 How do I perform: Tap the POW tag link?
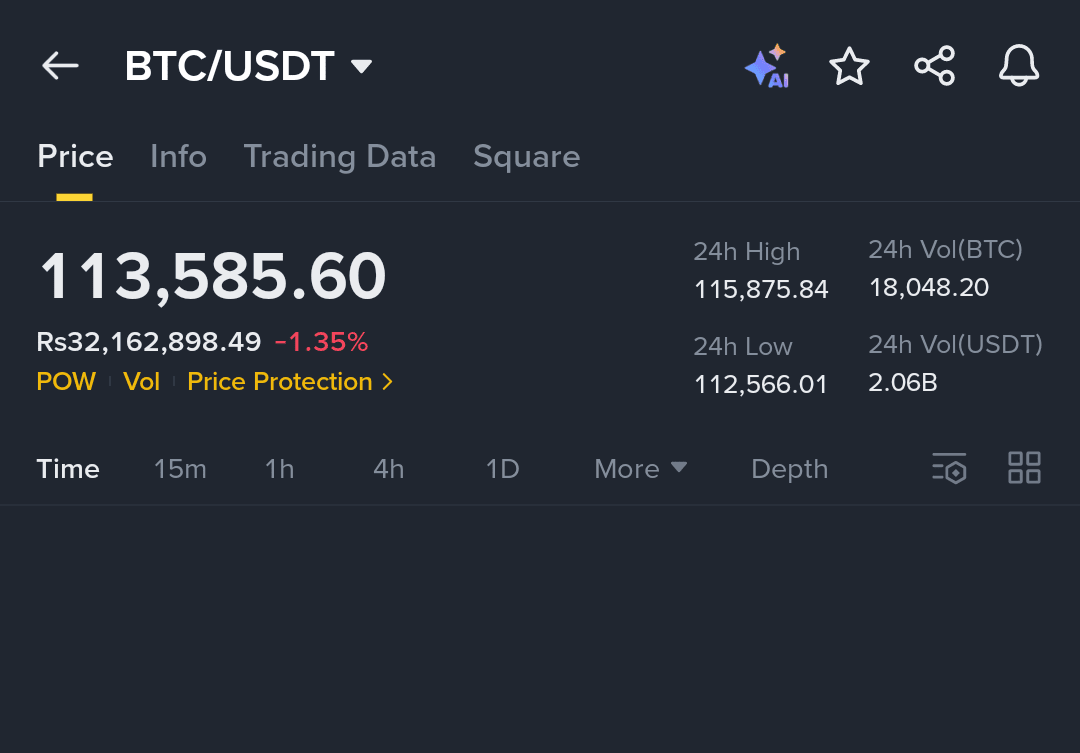[x=66, y=382]
